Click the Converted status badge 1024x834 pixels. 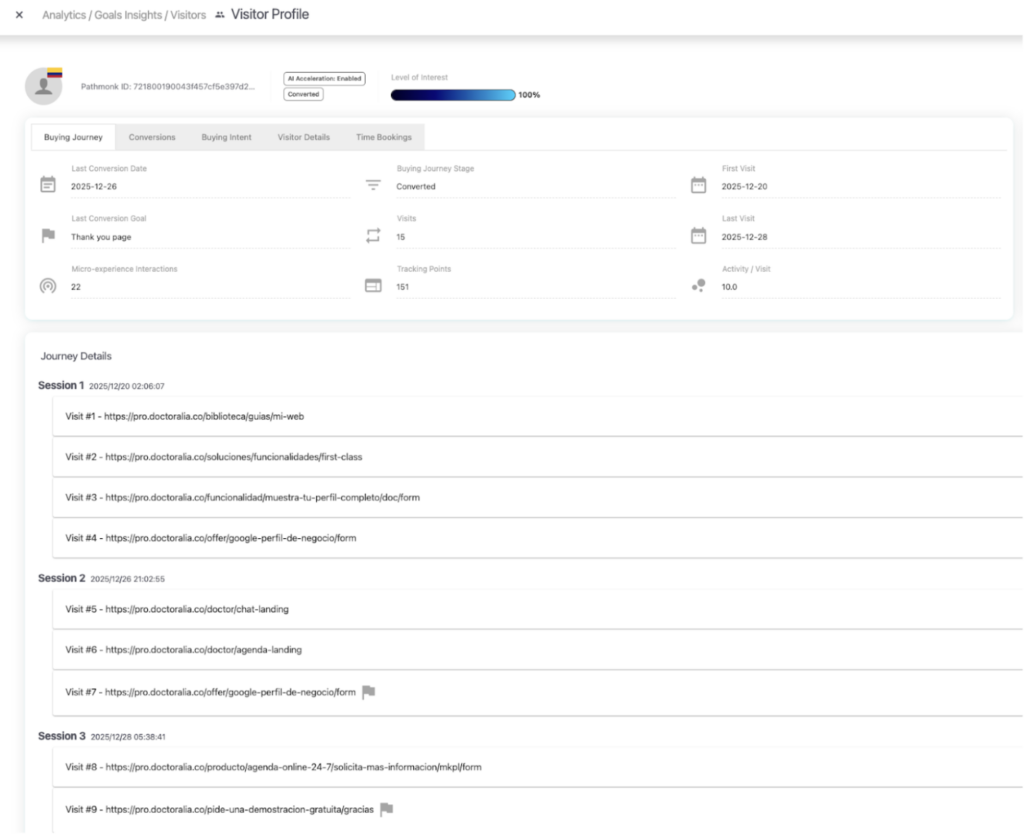click(302, 94)
